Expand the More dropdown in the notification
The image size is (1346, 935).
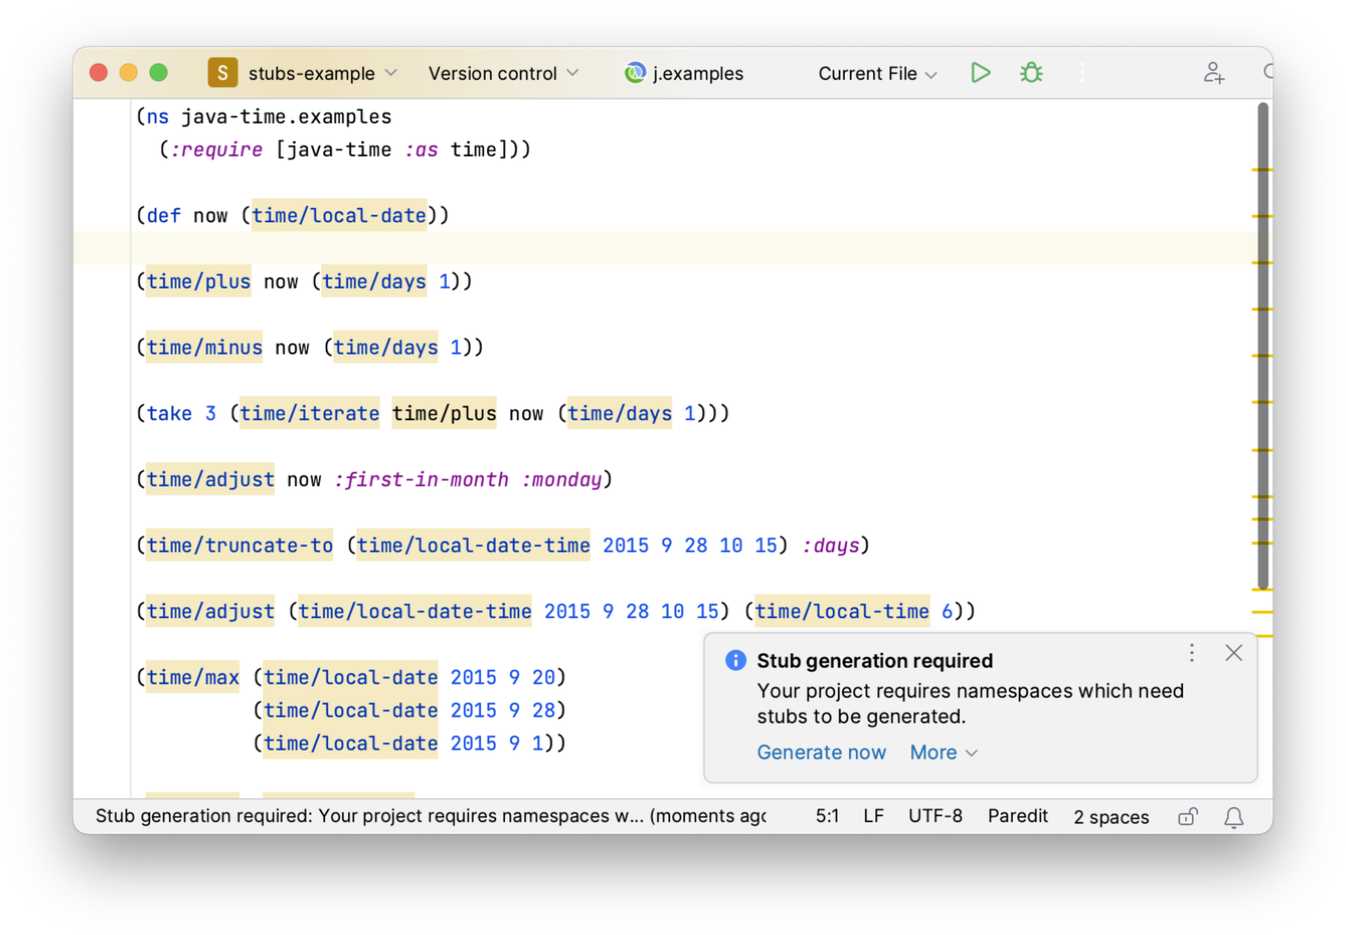pos(943,752)
